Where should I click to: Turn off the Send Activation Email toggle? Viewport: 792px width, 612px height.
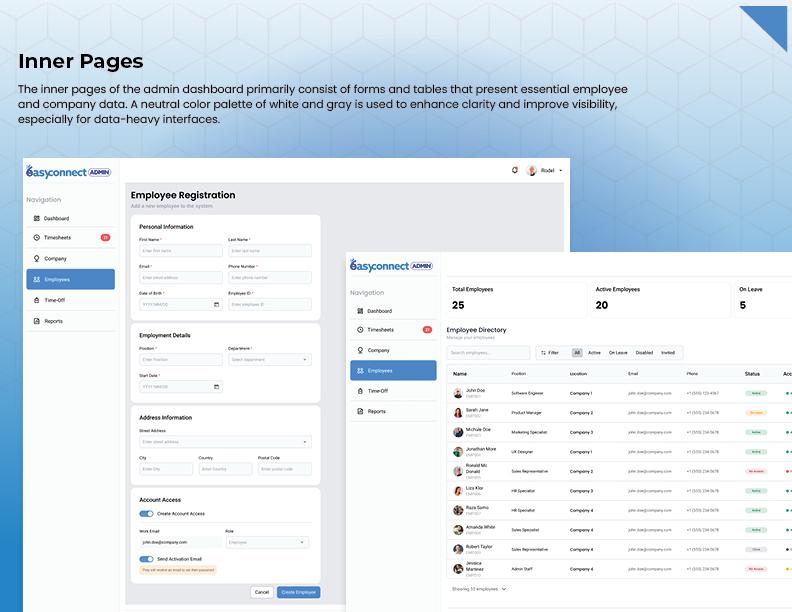(146, 559)
